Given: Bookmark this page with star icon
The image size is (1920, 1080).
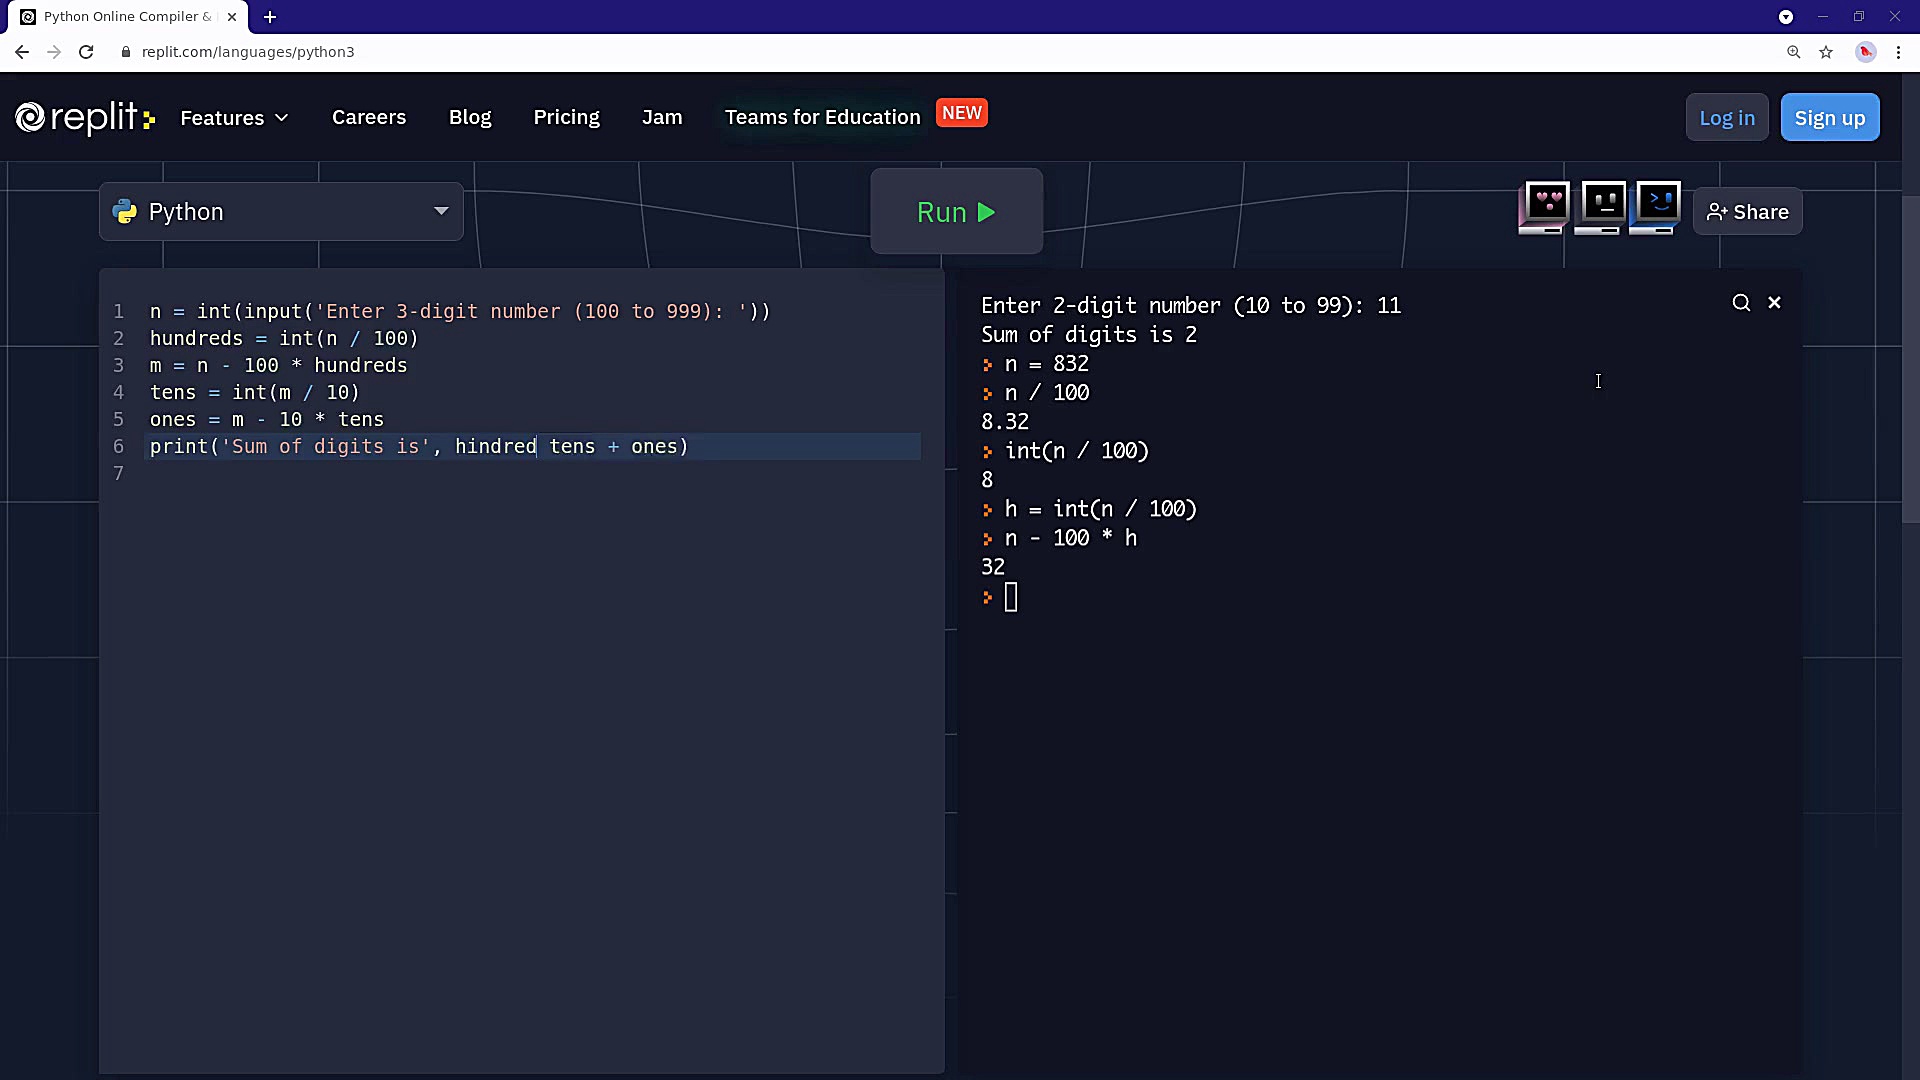Looking at the screenshot, I should coord(1826,52).
